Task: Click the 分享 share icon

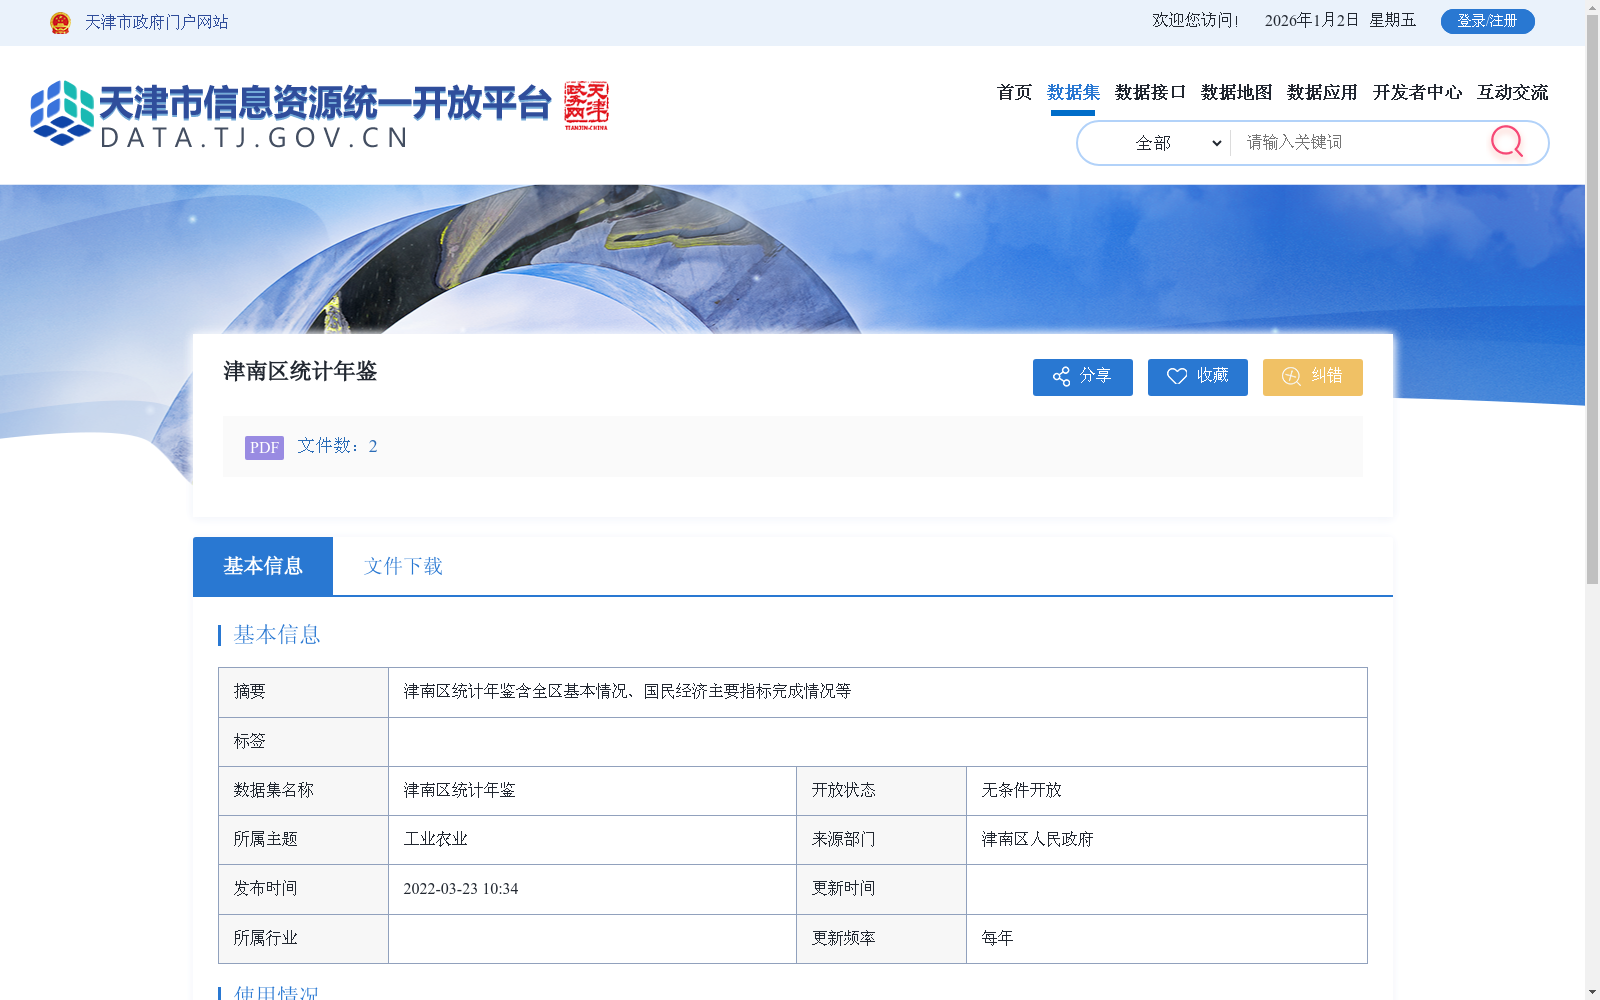Action: [x=1062, y=377]
